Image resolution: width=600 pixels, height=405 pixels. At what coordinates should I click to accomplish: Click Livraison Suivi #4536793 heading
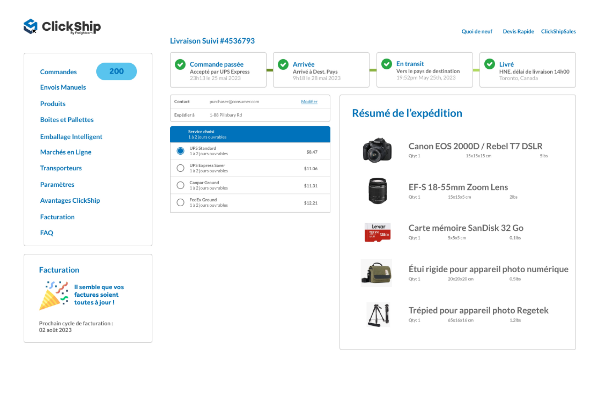[212, 41]
